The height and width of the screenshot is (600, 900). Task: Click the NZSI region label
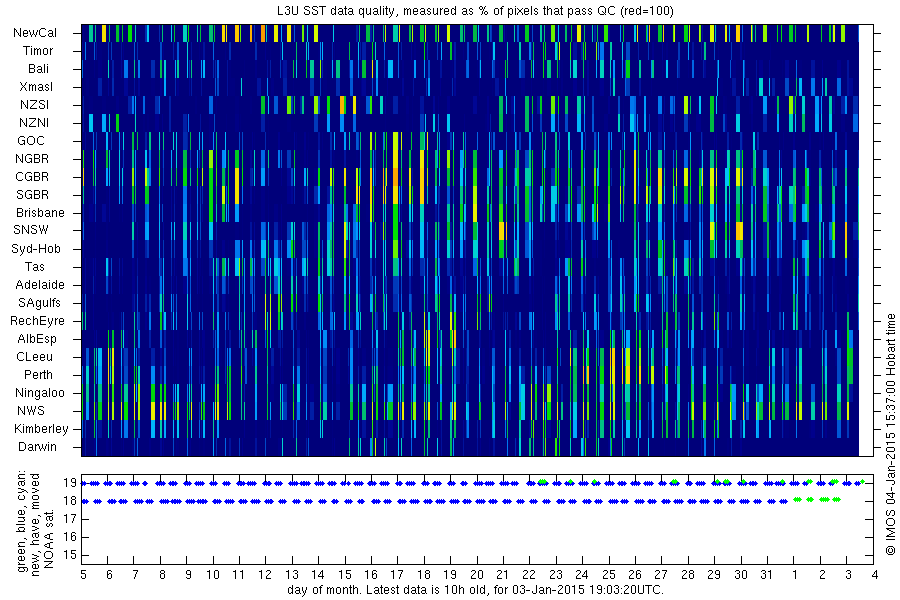tap(34, 104)
